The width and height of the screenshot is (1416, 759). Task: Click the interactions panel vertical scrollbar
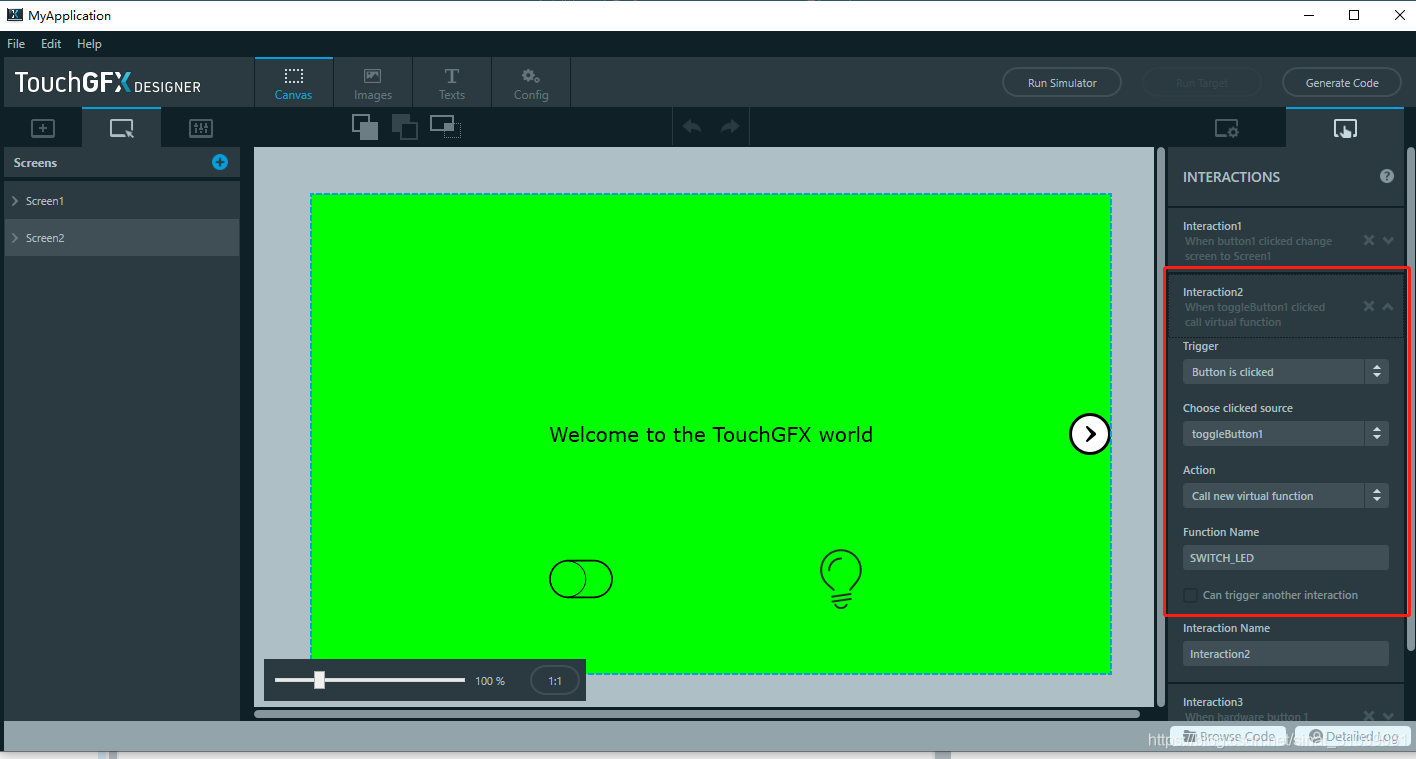point(1411,400)
